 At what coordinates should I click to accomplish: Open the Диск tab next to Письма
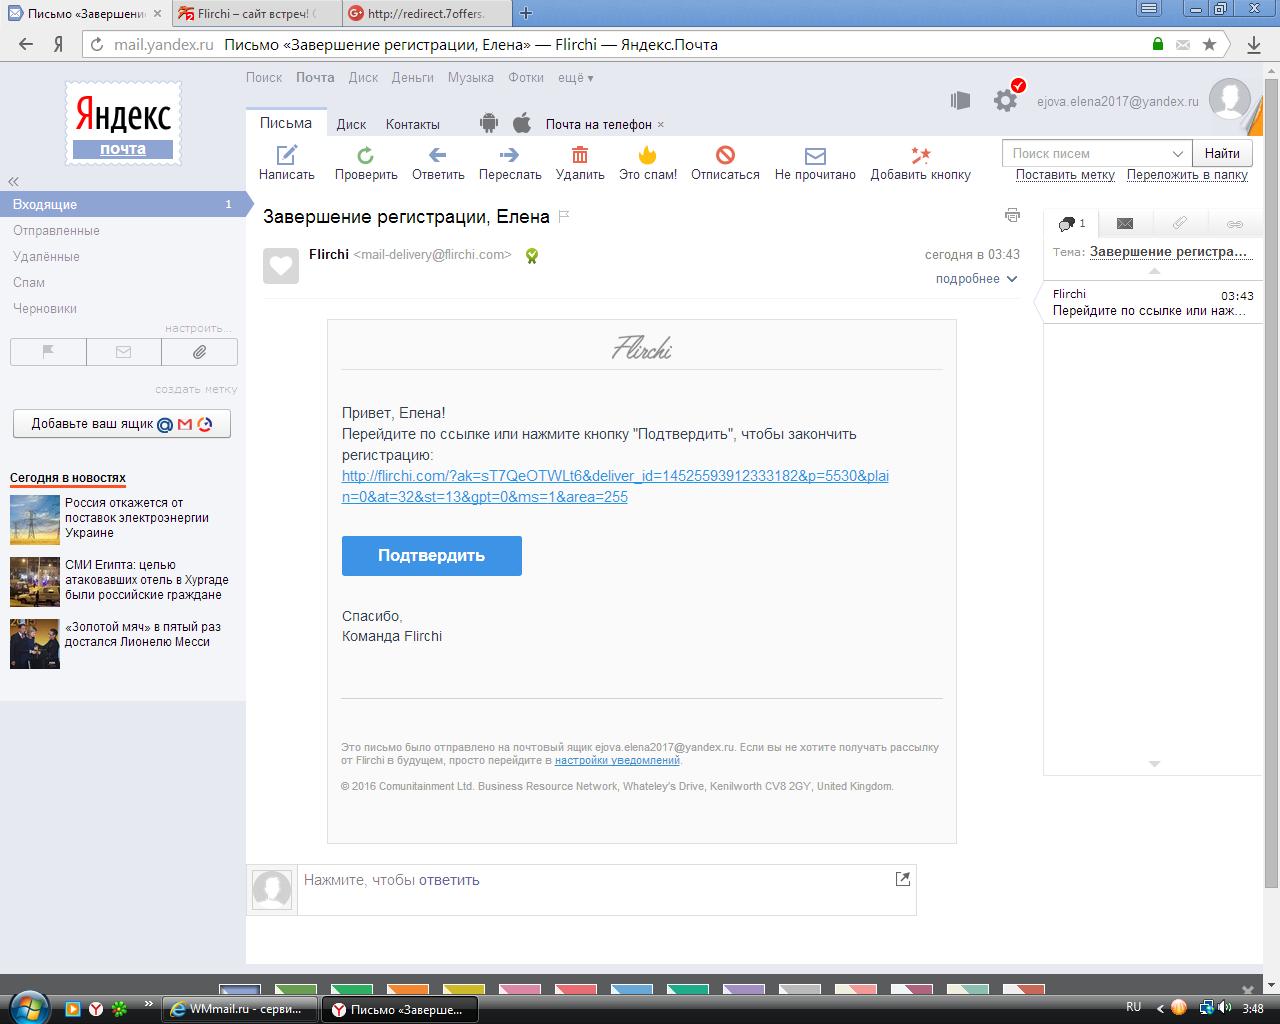(x=351, y=124)
